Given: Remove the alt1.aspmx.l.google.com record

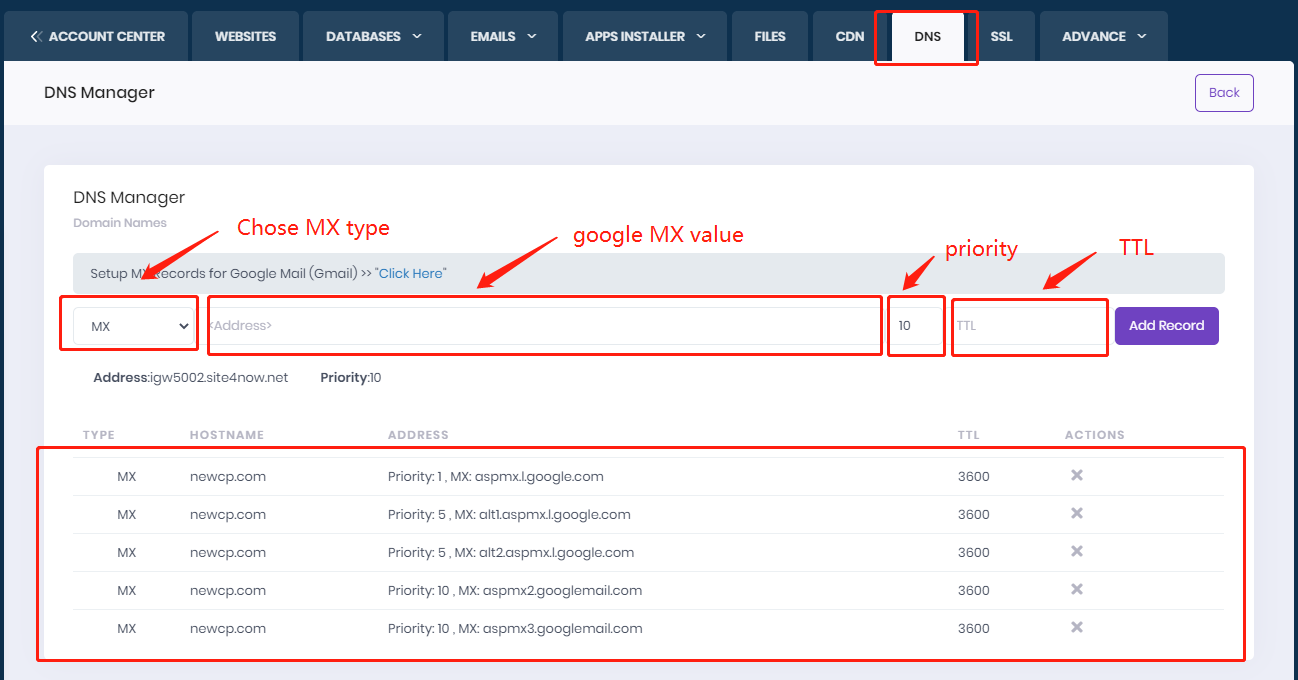Looking at the screenshot, I should tap(1076, 514).
